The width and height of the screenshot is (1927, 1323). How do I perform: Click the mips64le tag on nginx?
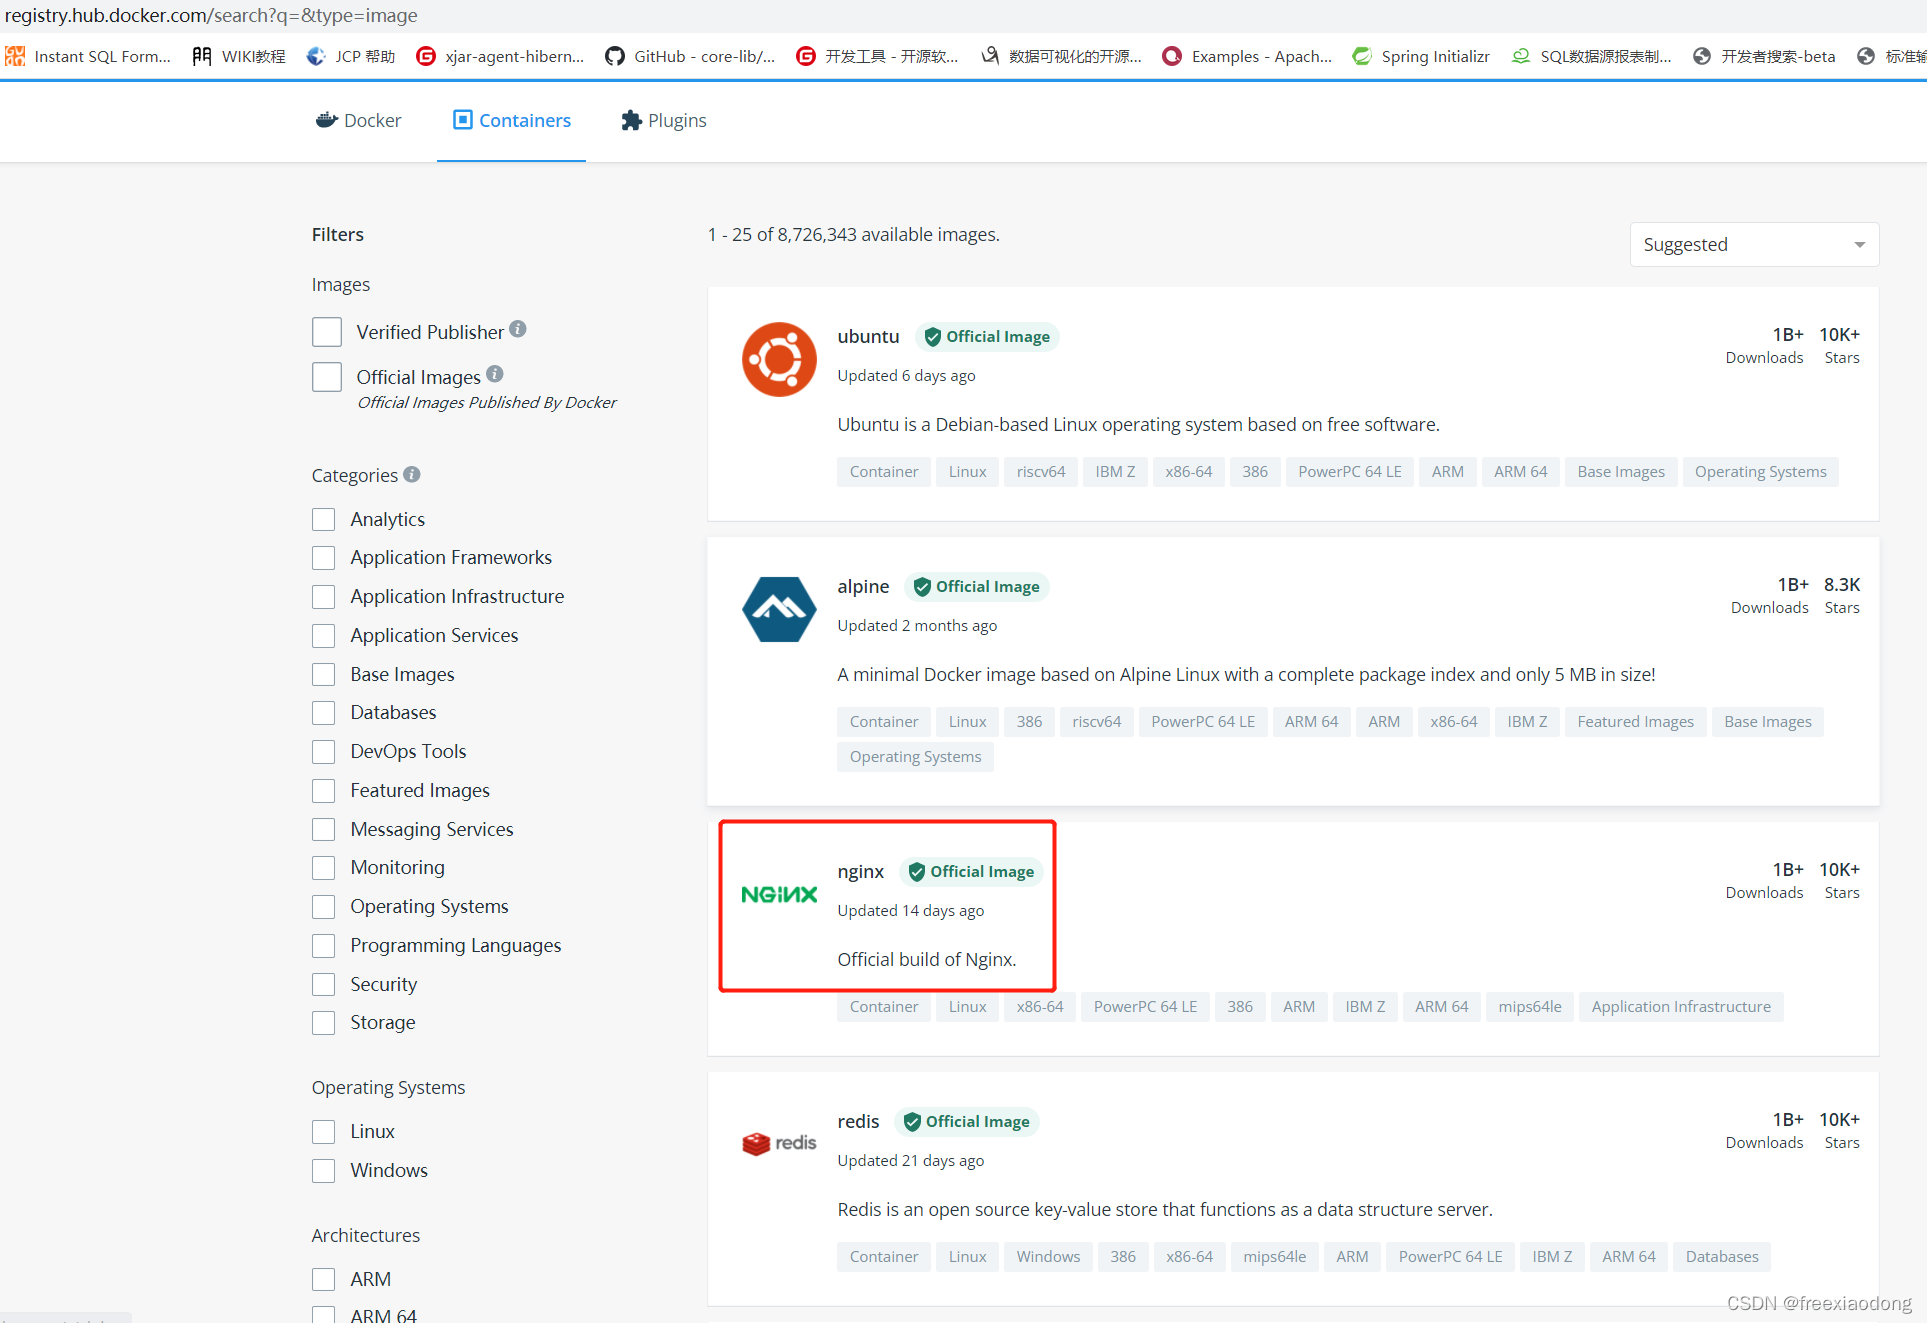tap(1529, 1006)
